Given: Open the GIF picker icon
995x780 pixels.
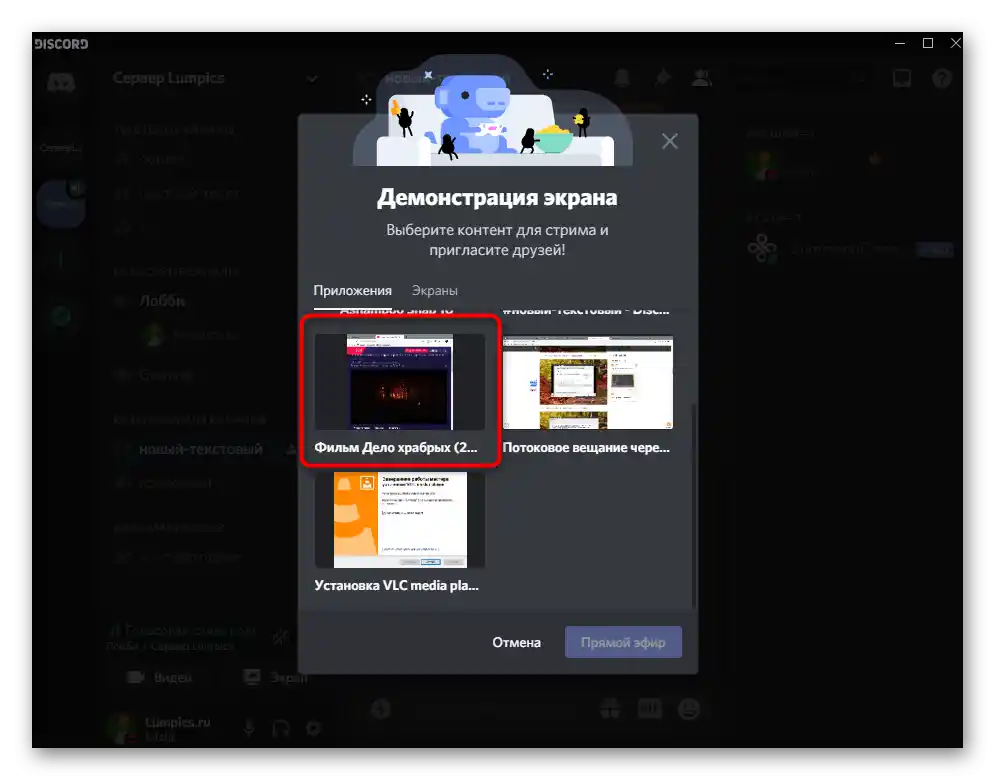Looking at the screenshot, I should (650, 708).
